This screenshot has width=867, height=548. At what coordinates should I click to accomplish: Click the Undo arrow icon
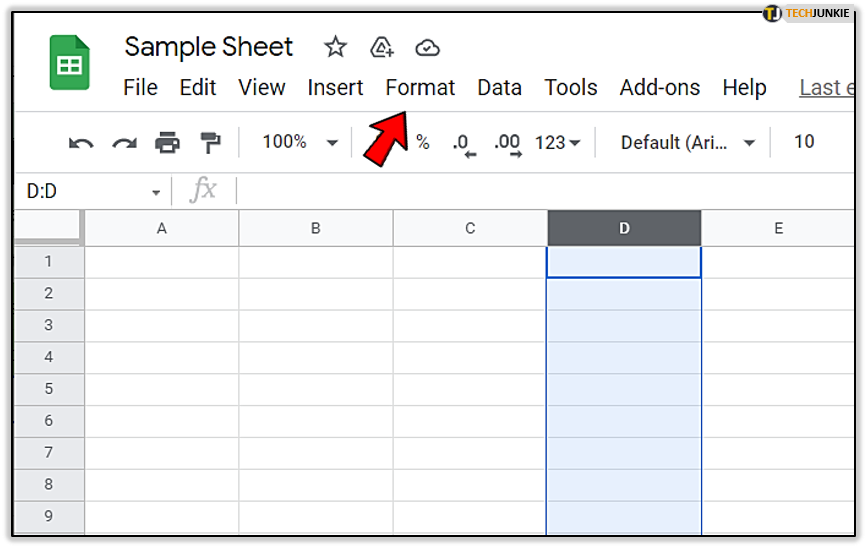click(81, 144)
